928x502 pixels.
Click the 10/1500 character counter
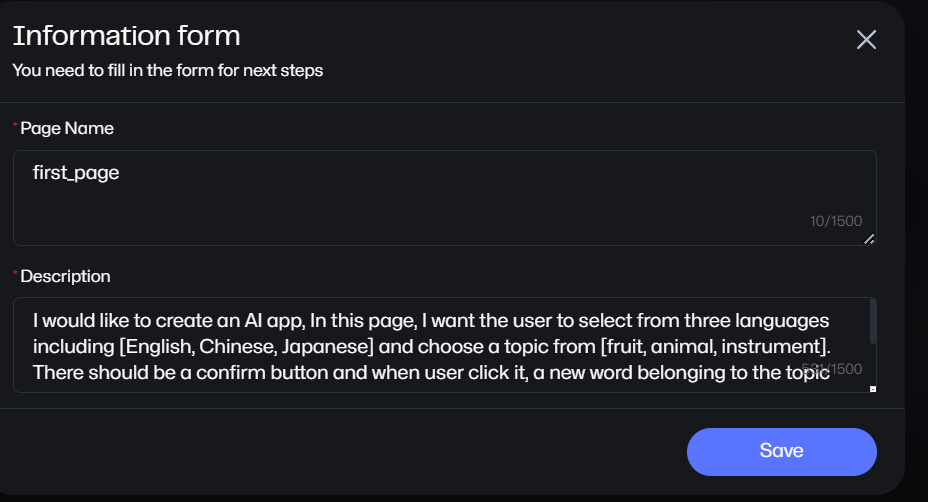[835, 221]
